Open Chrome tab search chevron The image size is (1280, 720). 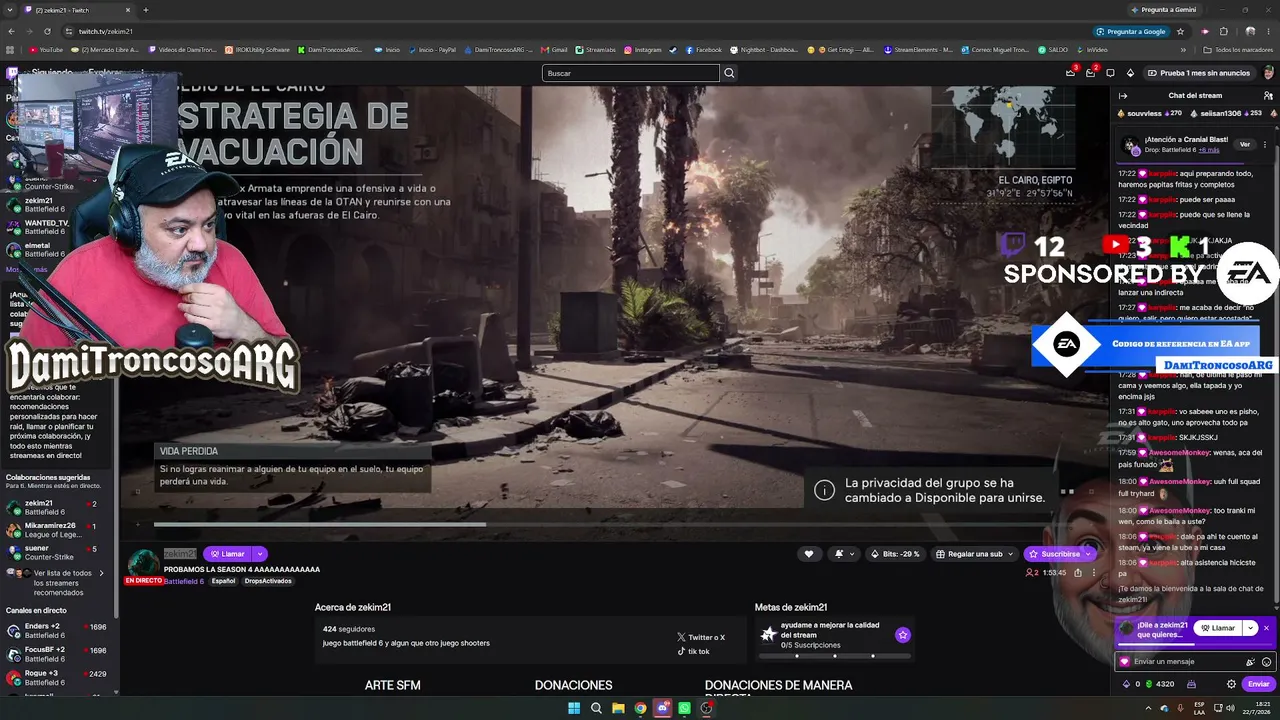pyautogui.click(x=10, y=10)
